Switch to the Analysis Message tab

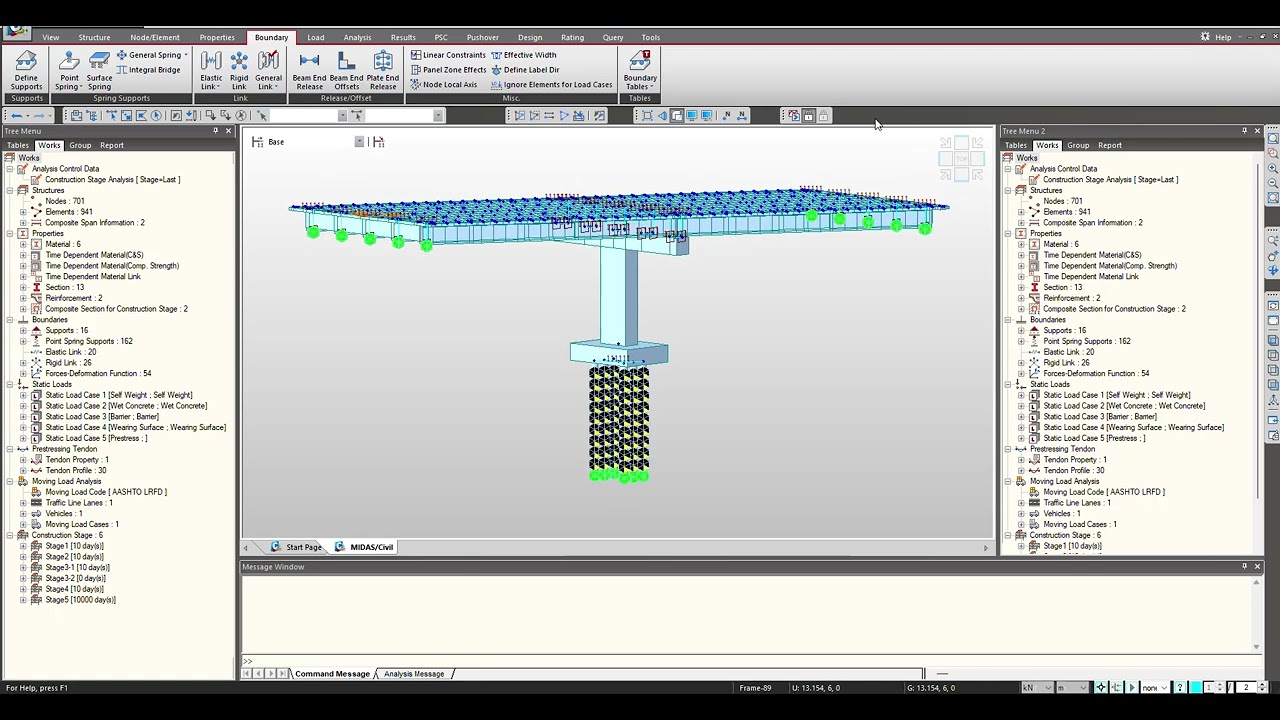pos(414,674)
